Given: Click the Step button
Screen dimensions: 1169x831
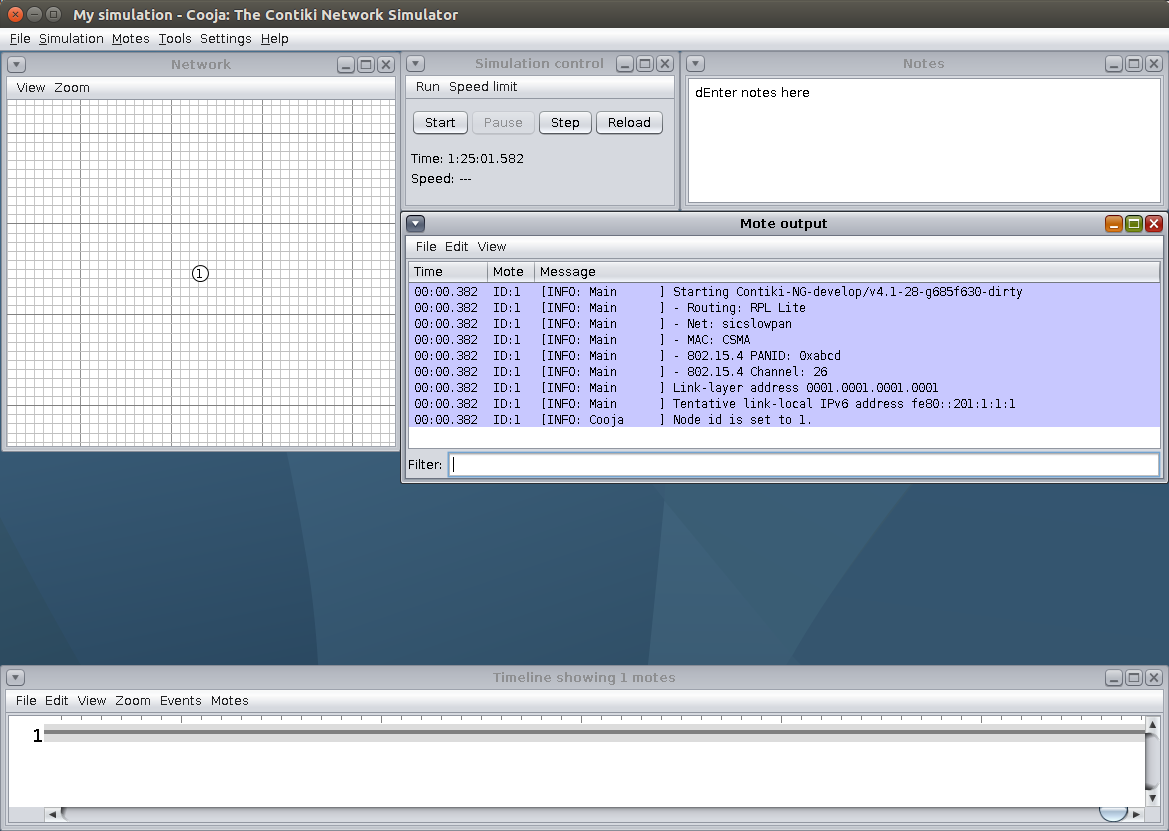Looking at the screenshot, I should click(x=565, y=123).
